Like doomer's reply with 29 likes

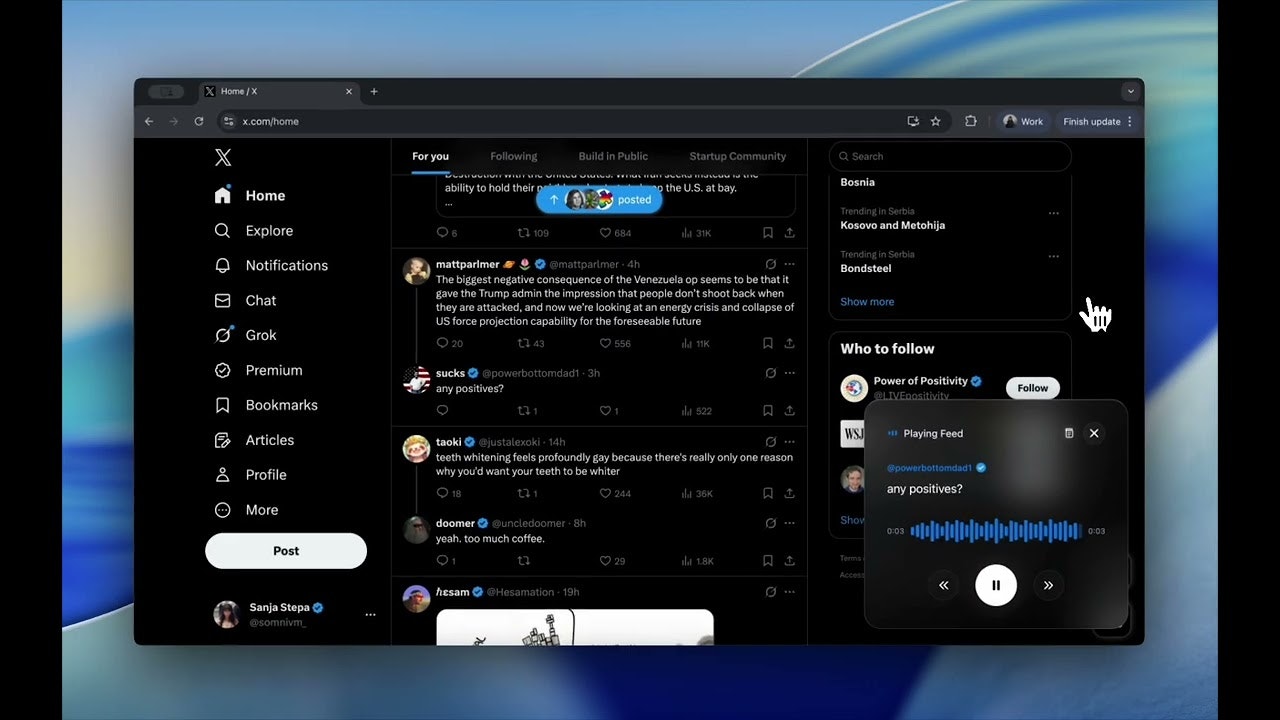coord(611,561)
